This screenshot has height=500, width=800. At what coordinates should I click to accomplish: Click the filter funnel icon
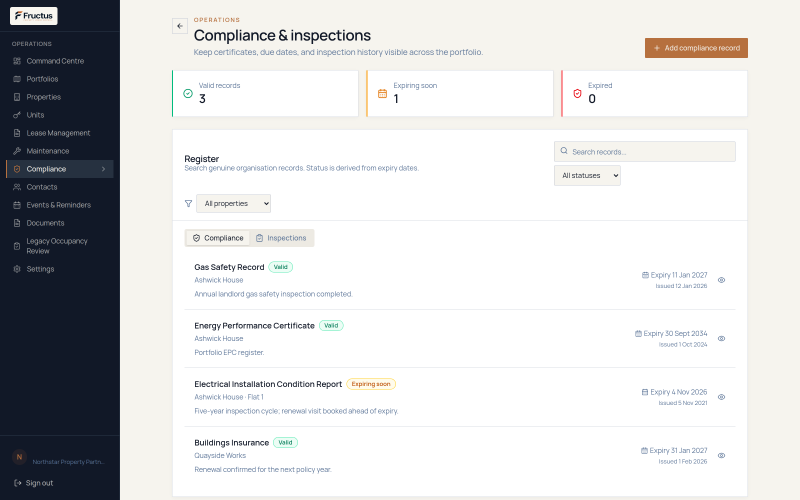(188, 204)
